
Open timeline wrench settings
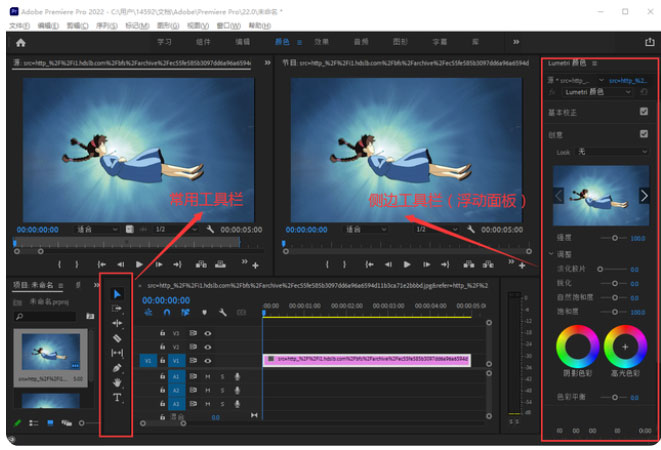(223, 313)
